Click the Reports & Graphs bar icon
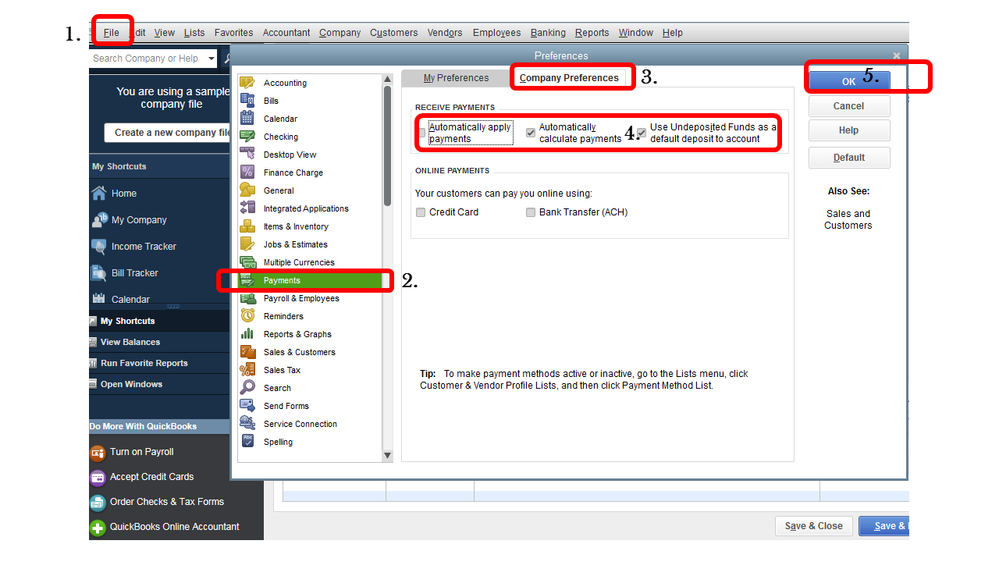Viewport: 999px width, 562px height. [x=247, y=333]
